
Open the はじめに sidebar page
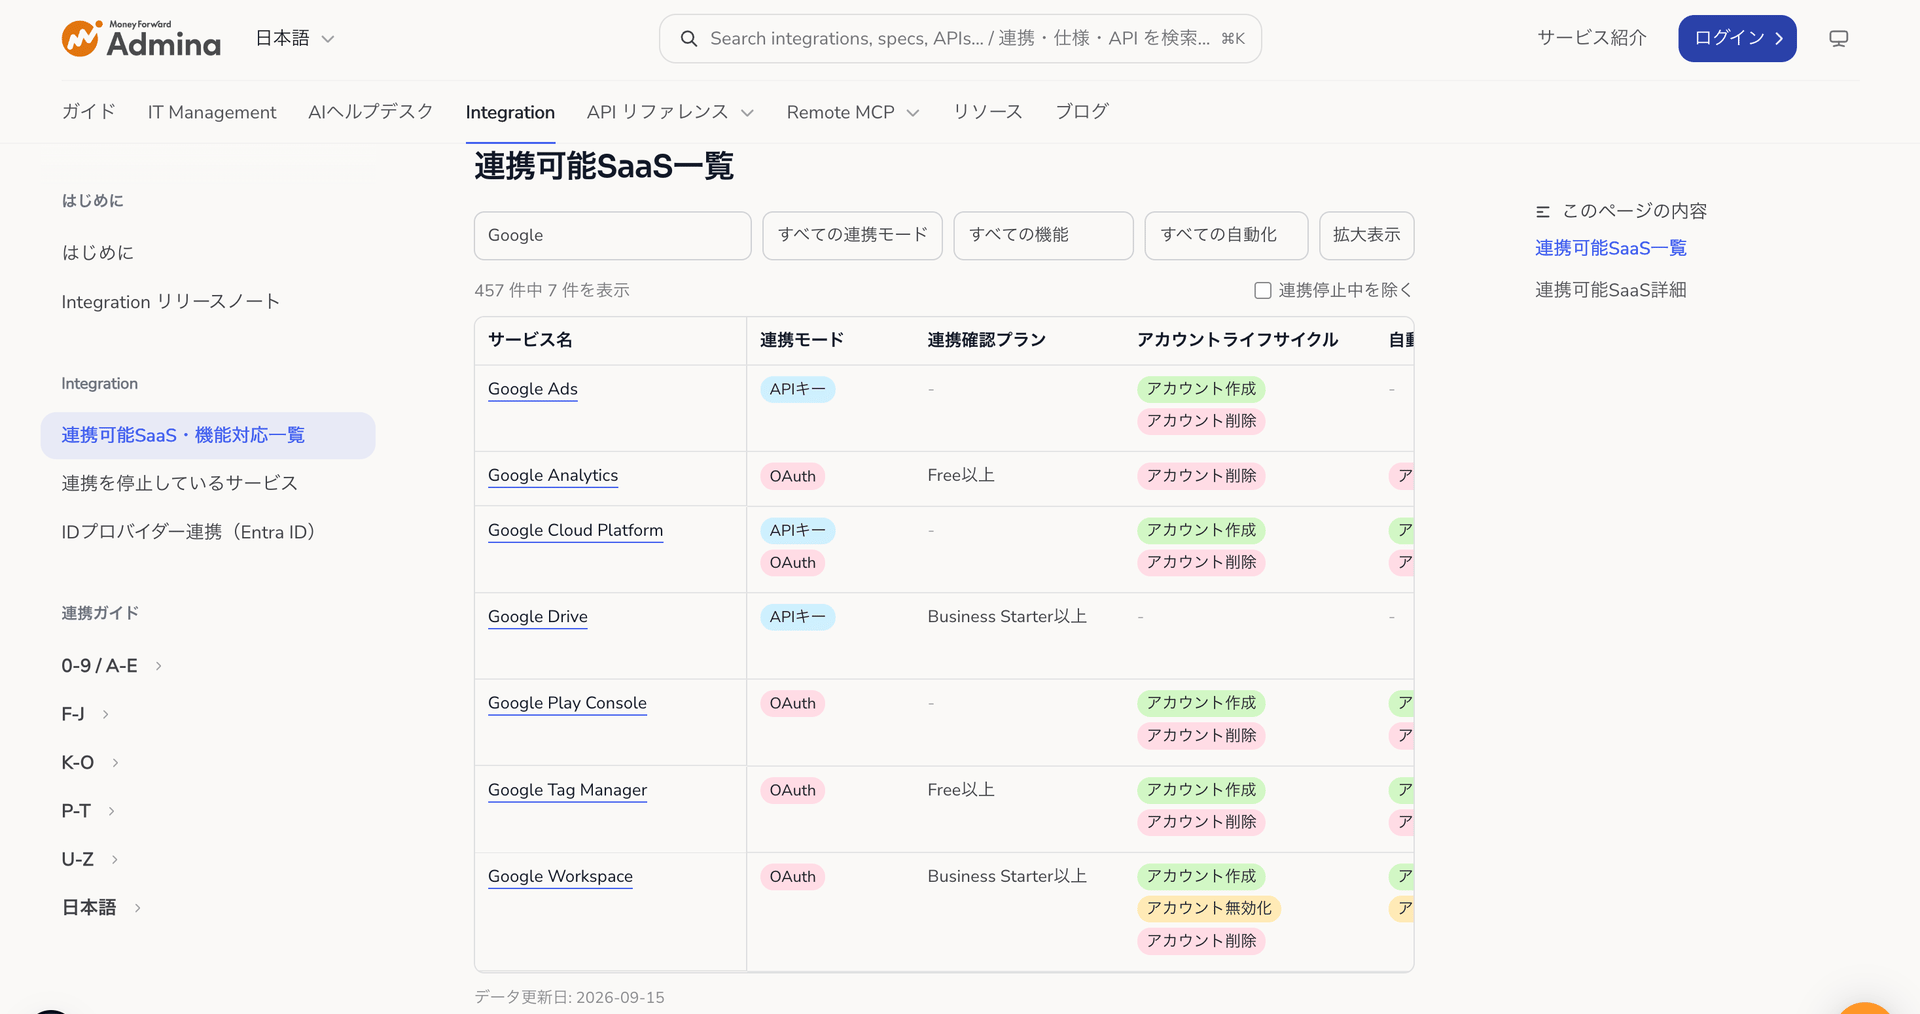click(98, 253)
